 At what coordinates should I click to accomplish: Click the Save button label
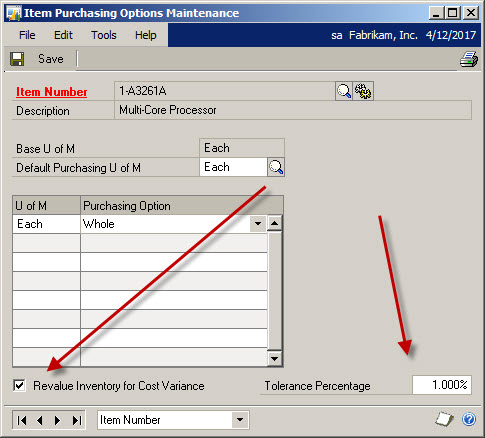(51, 59)
